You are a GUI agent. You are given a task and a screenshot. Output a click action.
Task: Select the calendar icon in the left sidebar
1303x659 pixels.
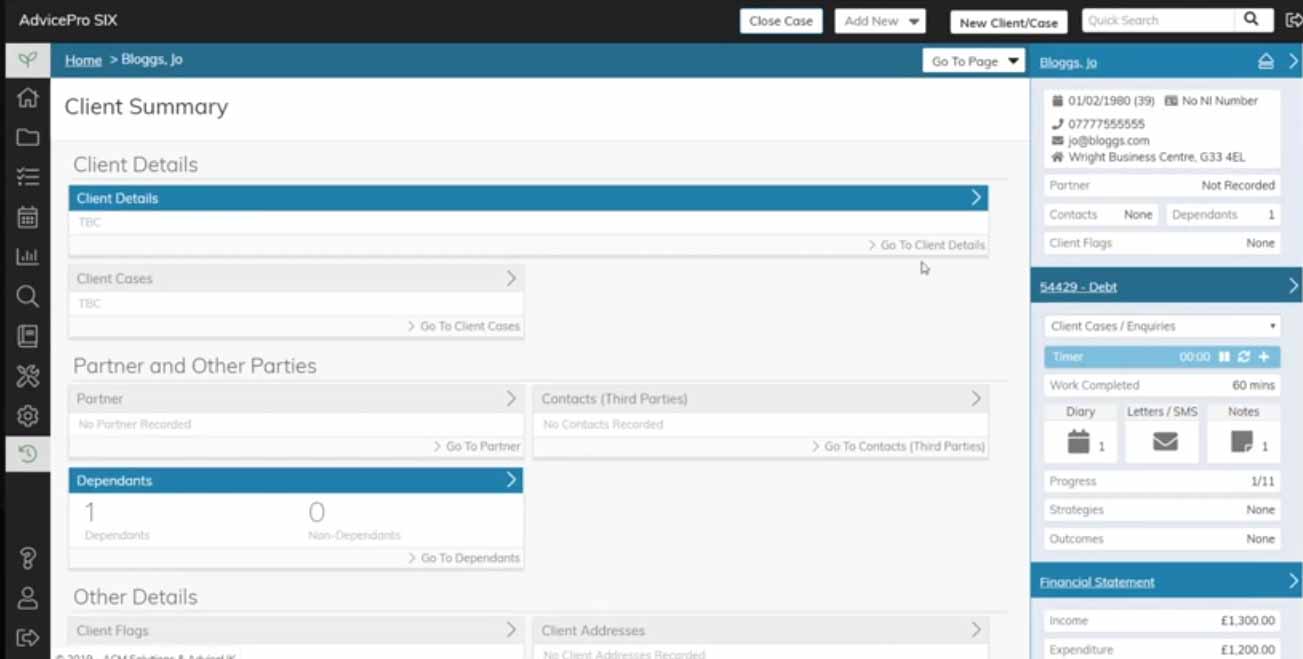(27, 217)
